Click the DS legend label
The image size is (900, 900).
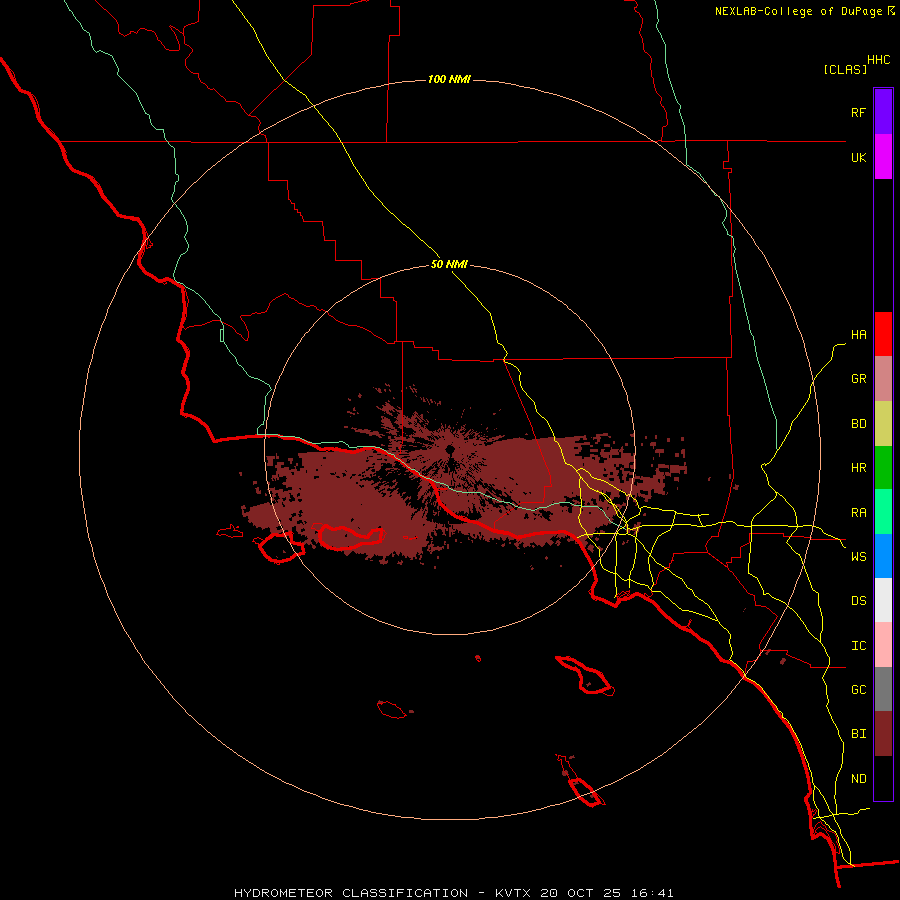(x=859, y=601)
